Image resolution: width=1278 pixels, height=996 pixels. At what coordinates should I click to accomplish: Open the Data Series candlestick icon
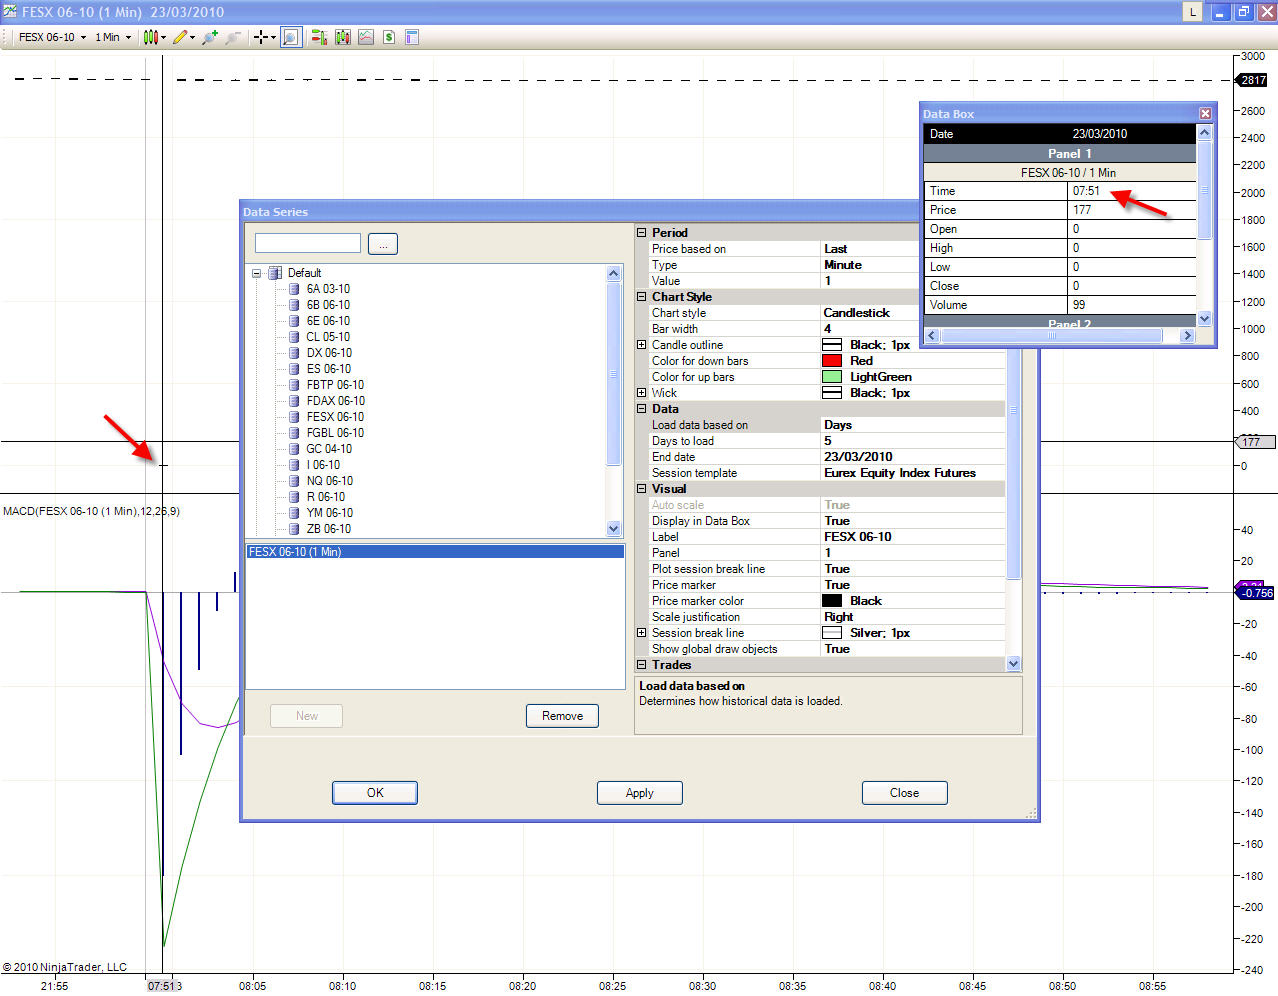pyautogui.click(x=343, y=37)
